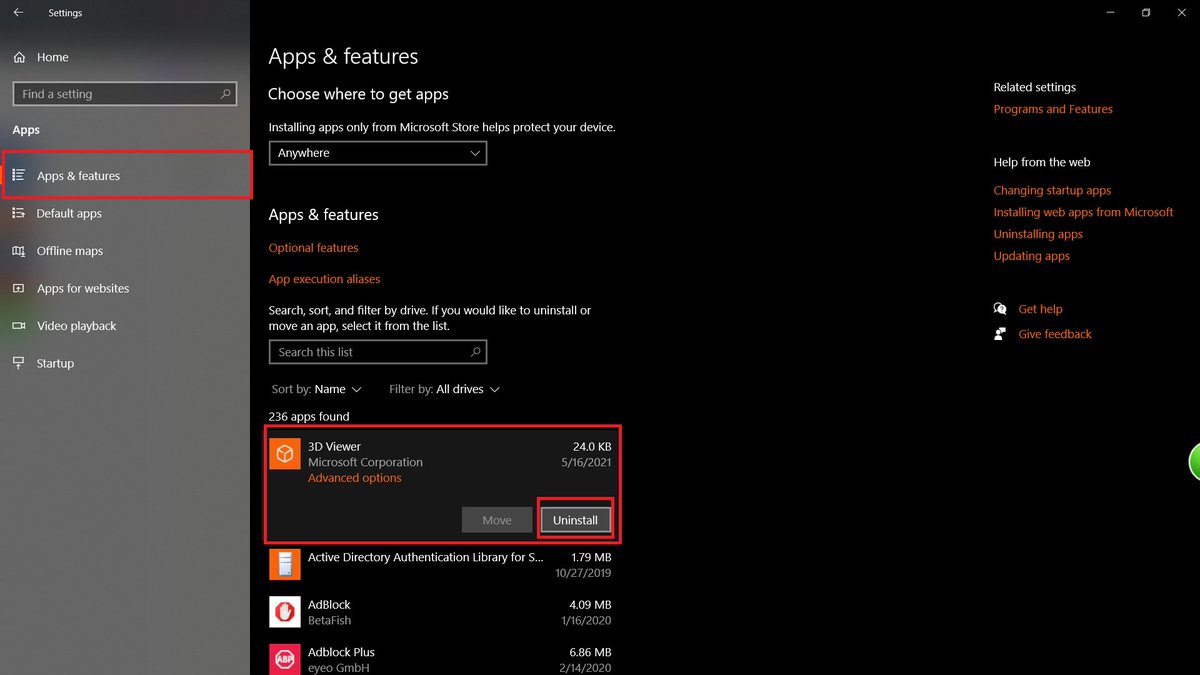Open the Home page via house icon
1200x675 pixels.
point(19,57)
